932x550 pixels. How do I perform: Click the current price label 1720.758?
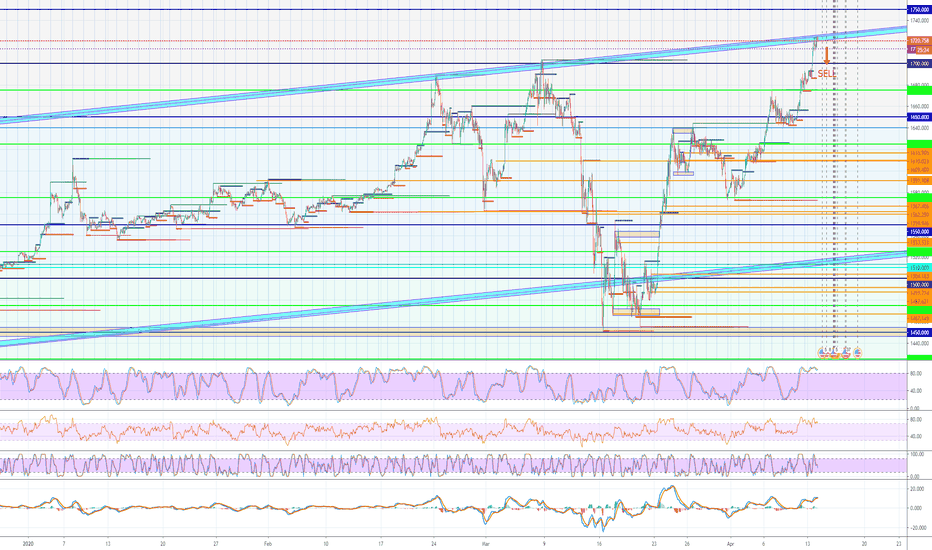click(x=920, y=40)
